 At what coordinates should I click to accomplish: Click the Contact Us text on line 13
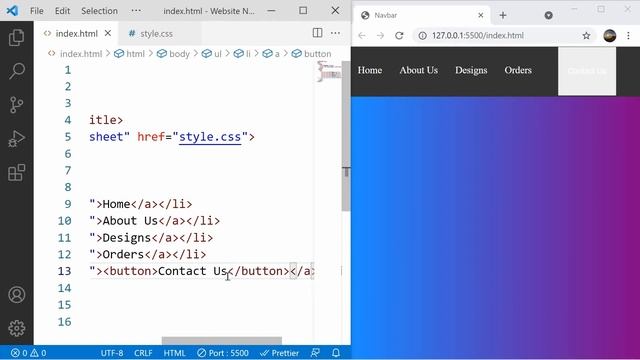(x=192, y=271)
